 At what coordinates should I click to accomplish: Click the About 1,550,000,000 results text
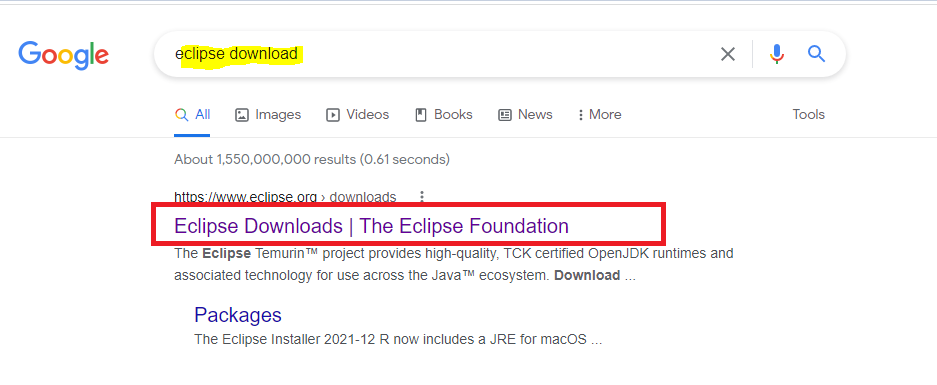[x=312, y=160]
